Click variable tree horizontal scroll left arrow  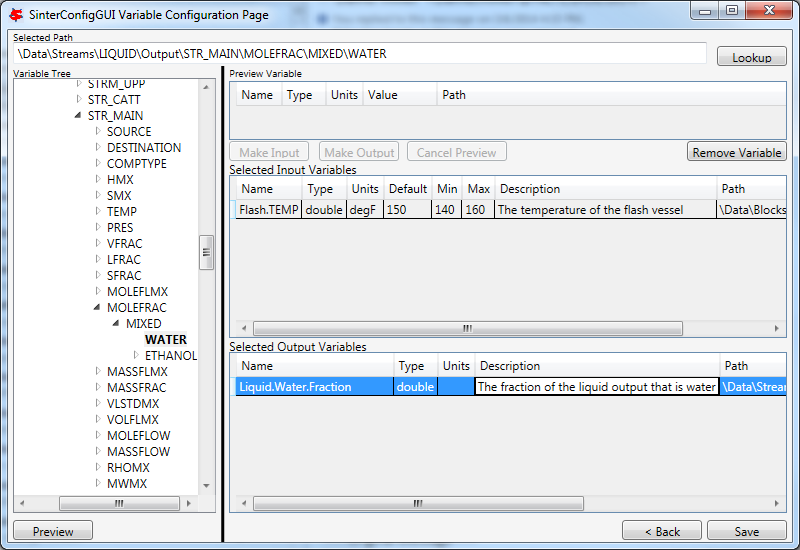coord(22,504)
